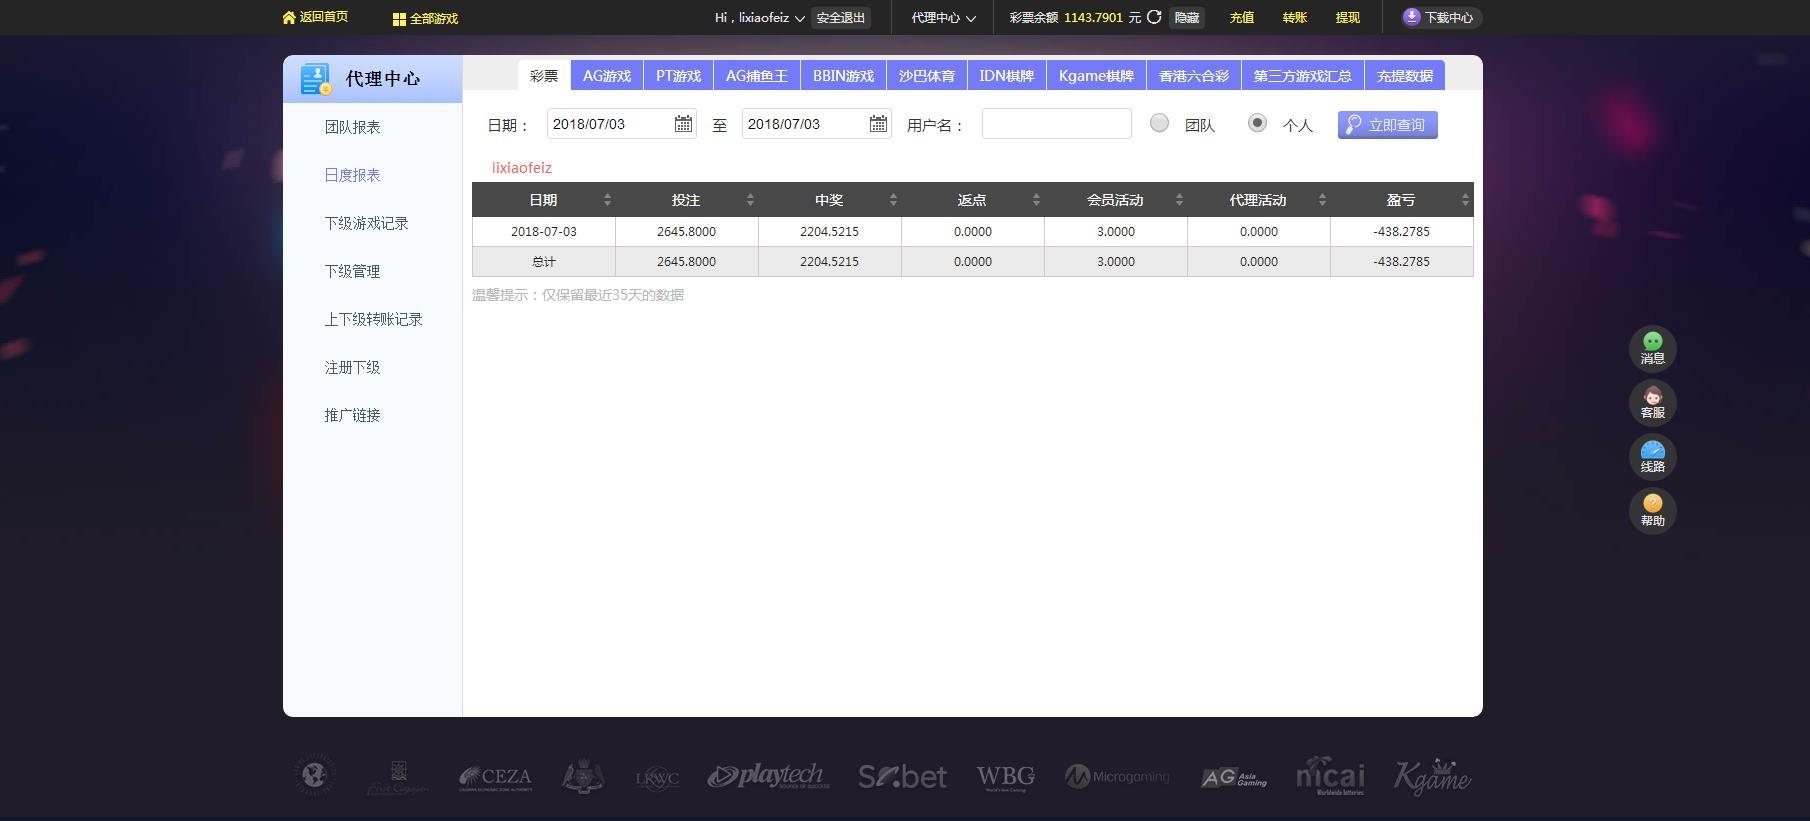
Task: Click the grid icon beside 全部游戏
Action: coord(399,19)
